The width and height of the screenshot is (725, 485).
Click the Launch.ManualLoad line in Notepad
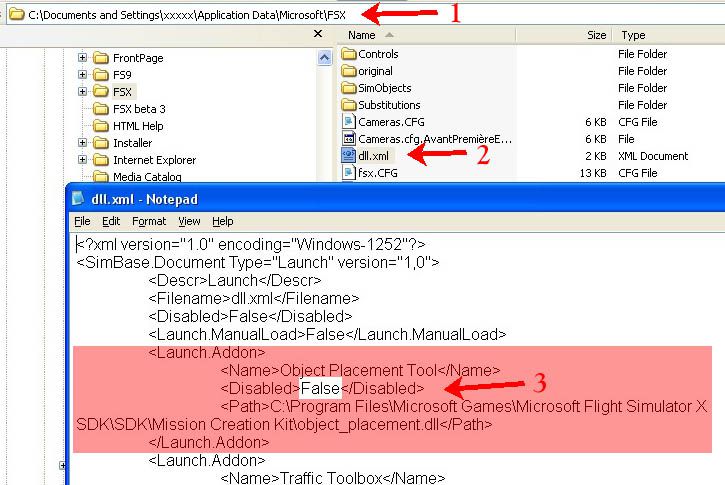[x=327, y=334]
